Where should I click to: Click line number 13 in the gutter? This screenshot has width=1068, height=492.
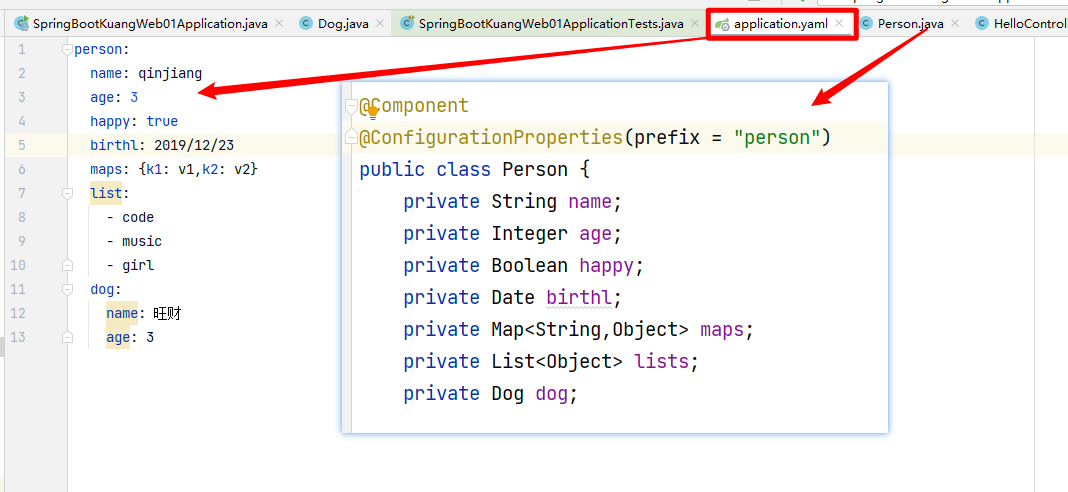18,337
